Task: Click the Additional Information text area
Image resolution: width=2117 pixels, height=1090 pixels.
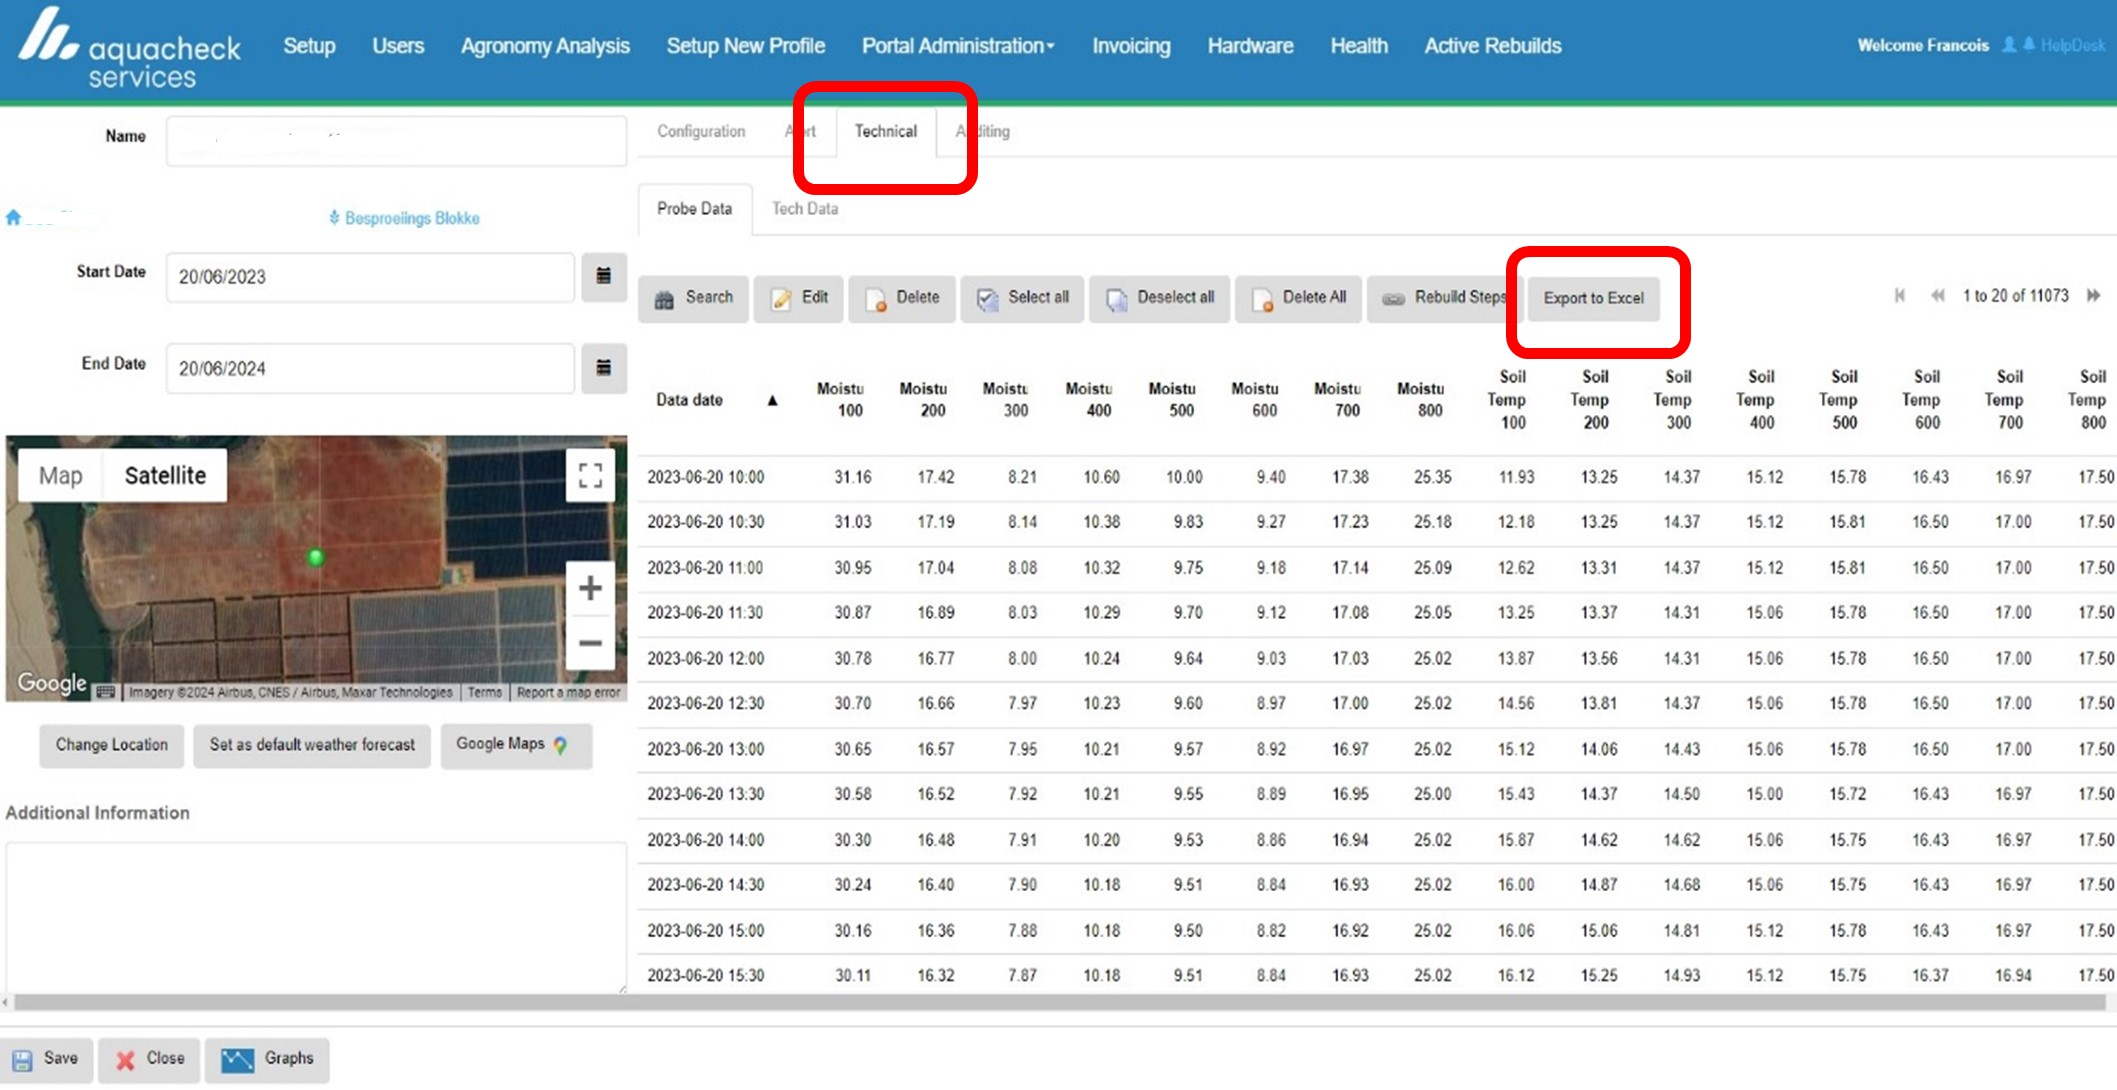Action: click(316, 917)
